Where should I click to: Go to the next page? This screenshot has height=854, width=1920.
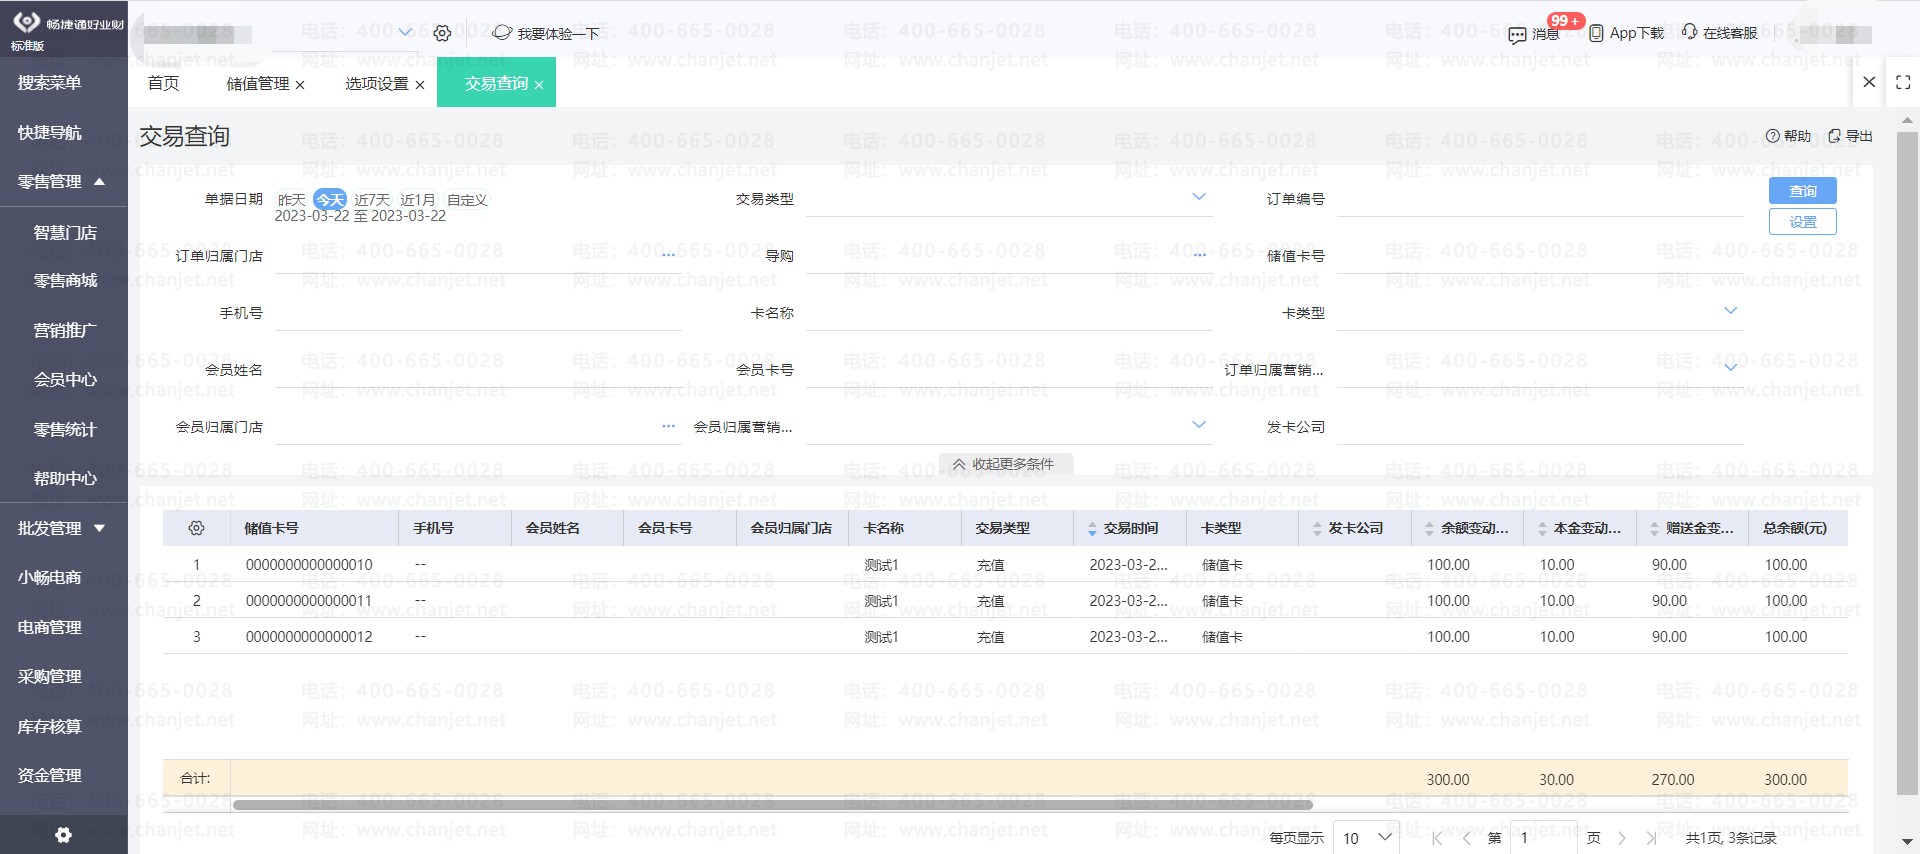(x=1622, y=838)
